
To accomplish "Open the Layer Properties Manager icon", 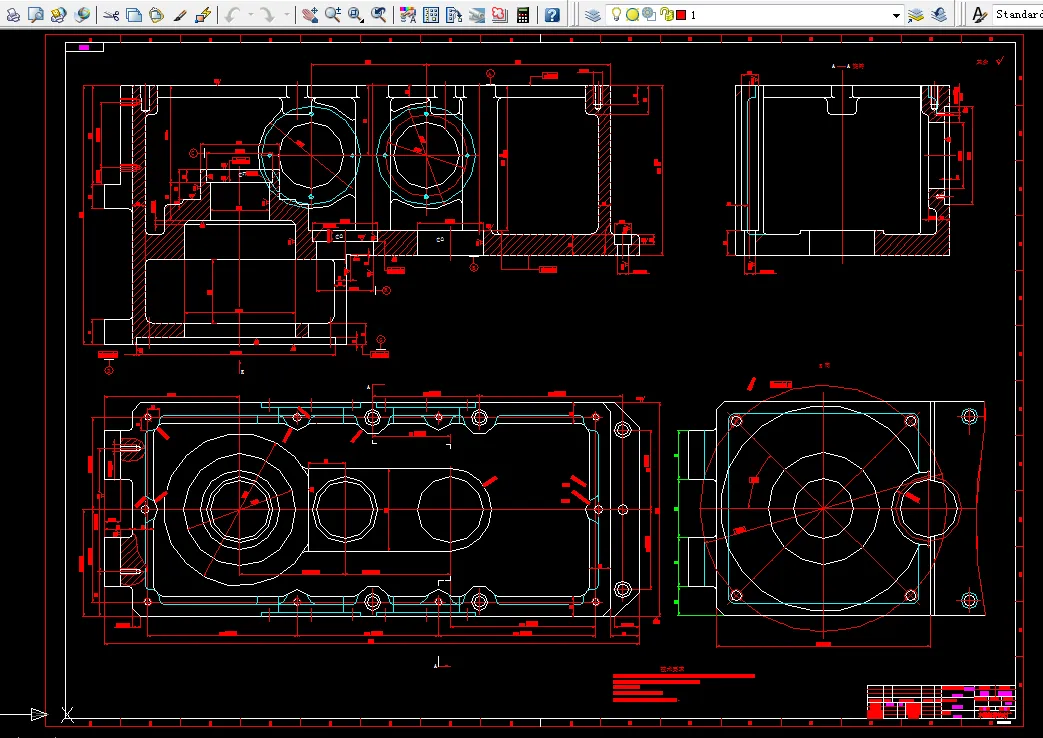I will (593, 15).
